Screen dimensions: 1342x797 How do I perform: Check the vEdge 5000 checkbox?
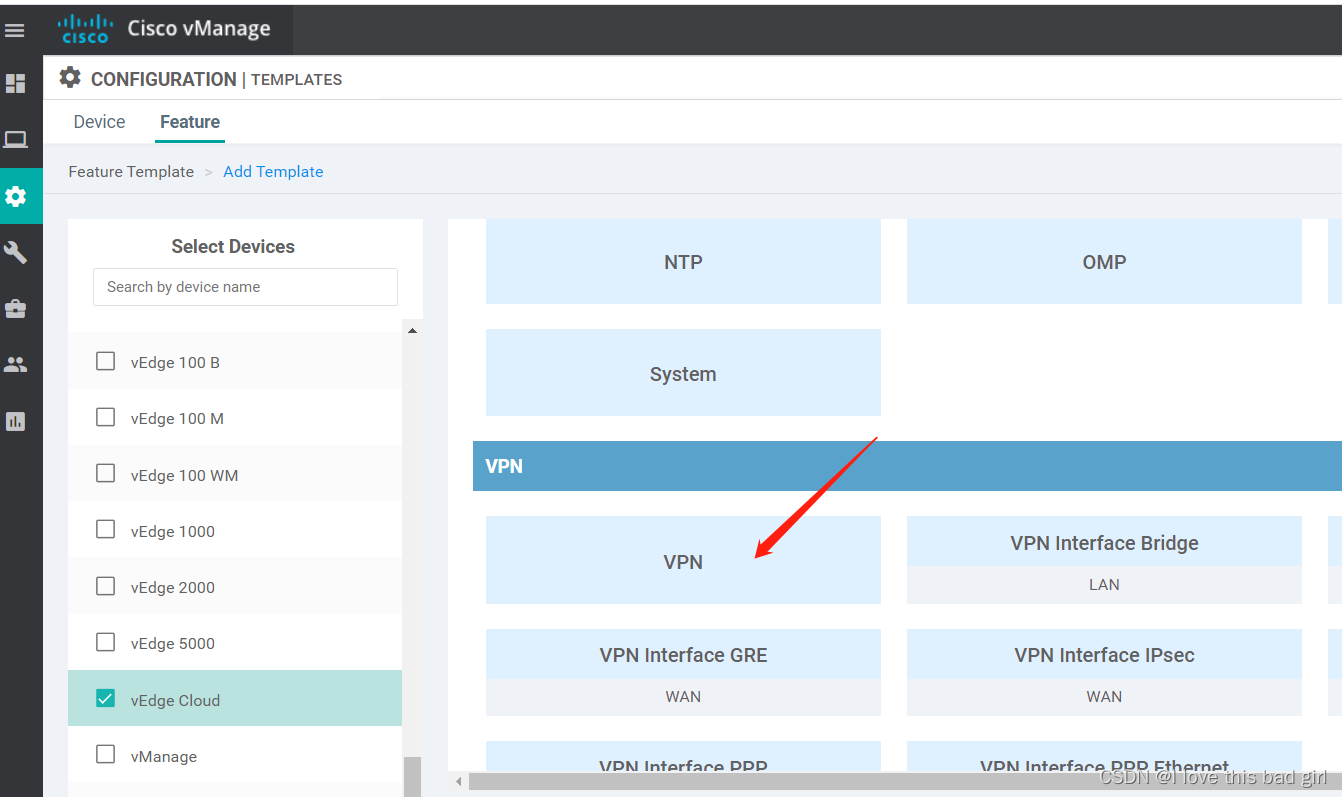point(105,642)
